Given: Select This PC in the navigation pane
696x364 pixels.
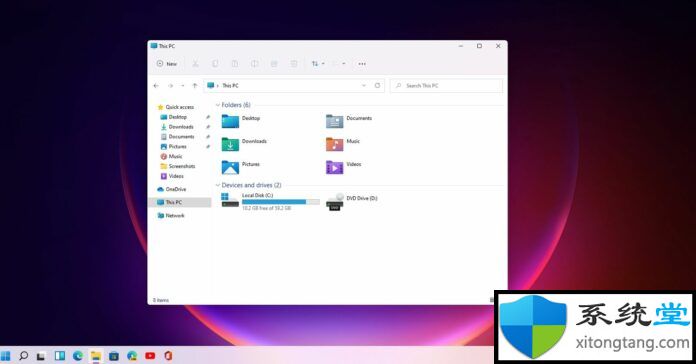Looking at the screenshot, I should pos(180,202).
